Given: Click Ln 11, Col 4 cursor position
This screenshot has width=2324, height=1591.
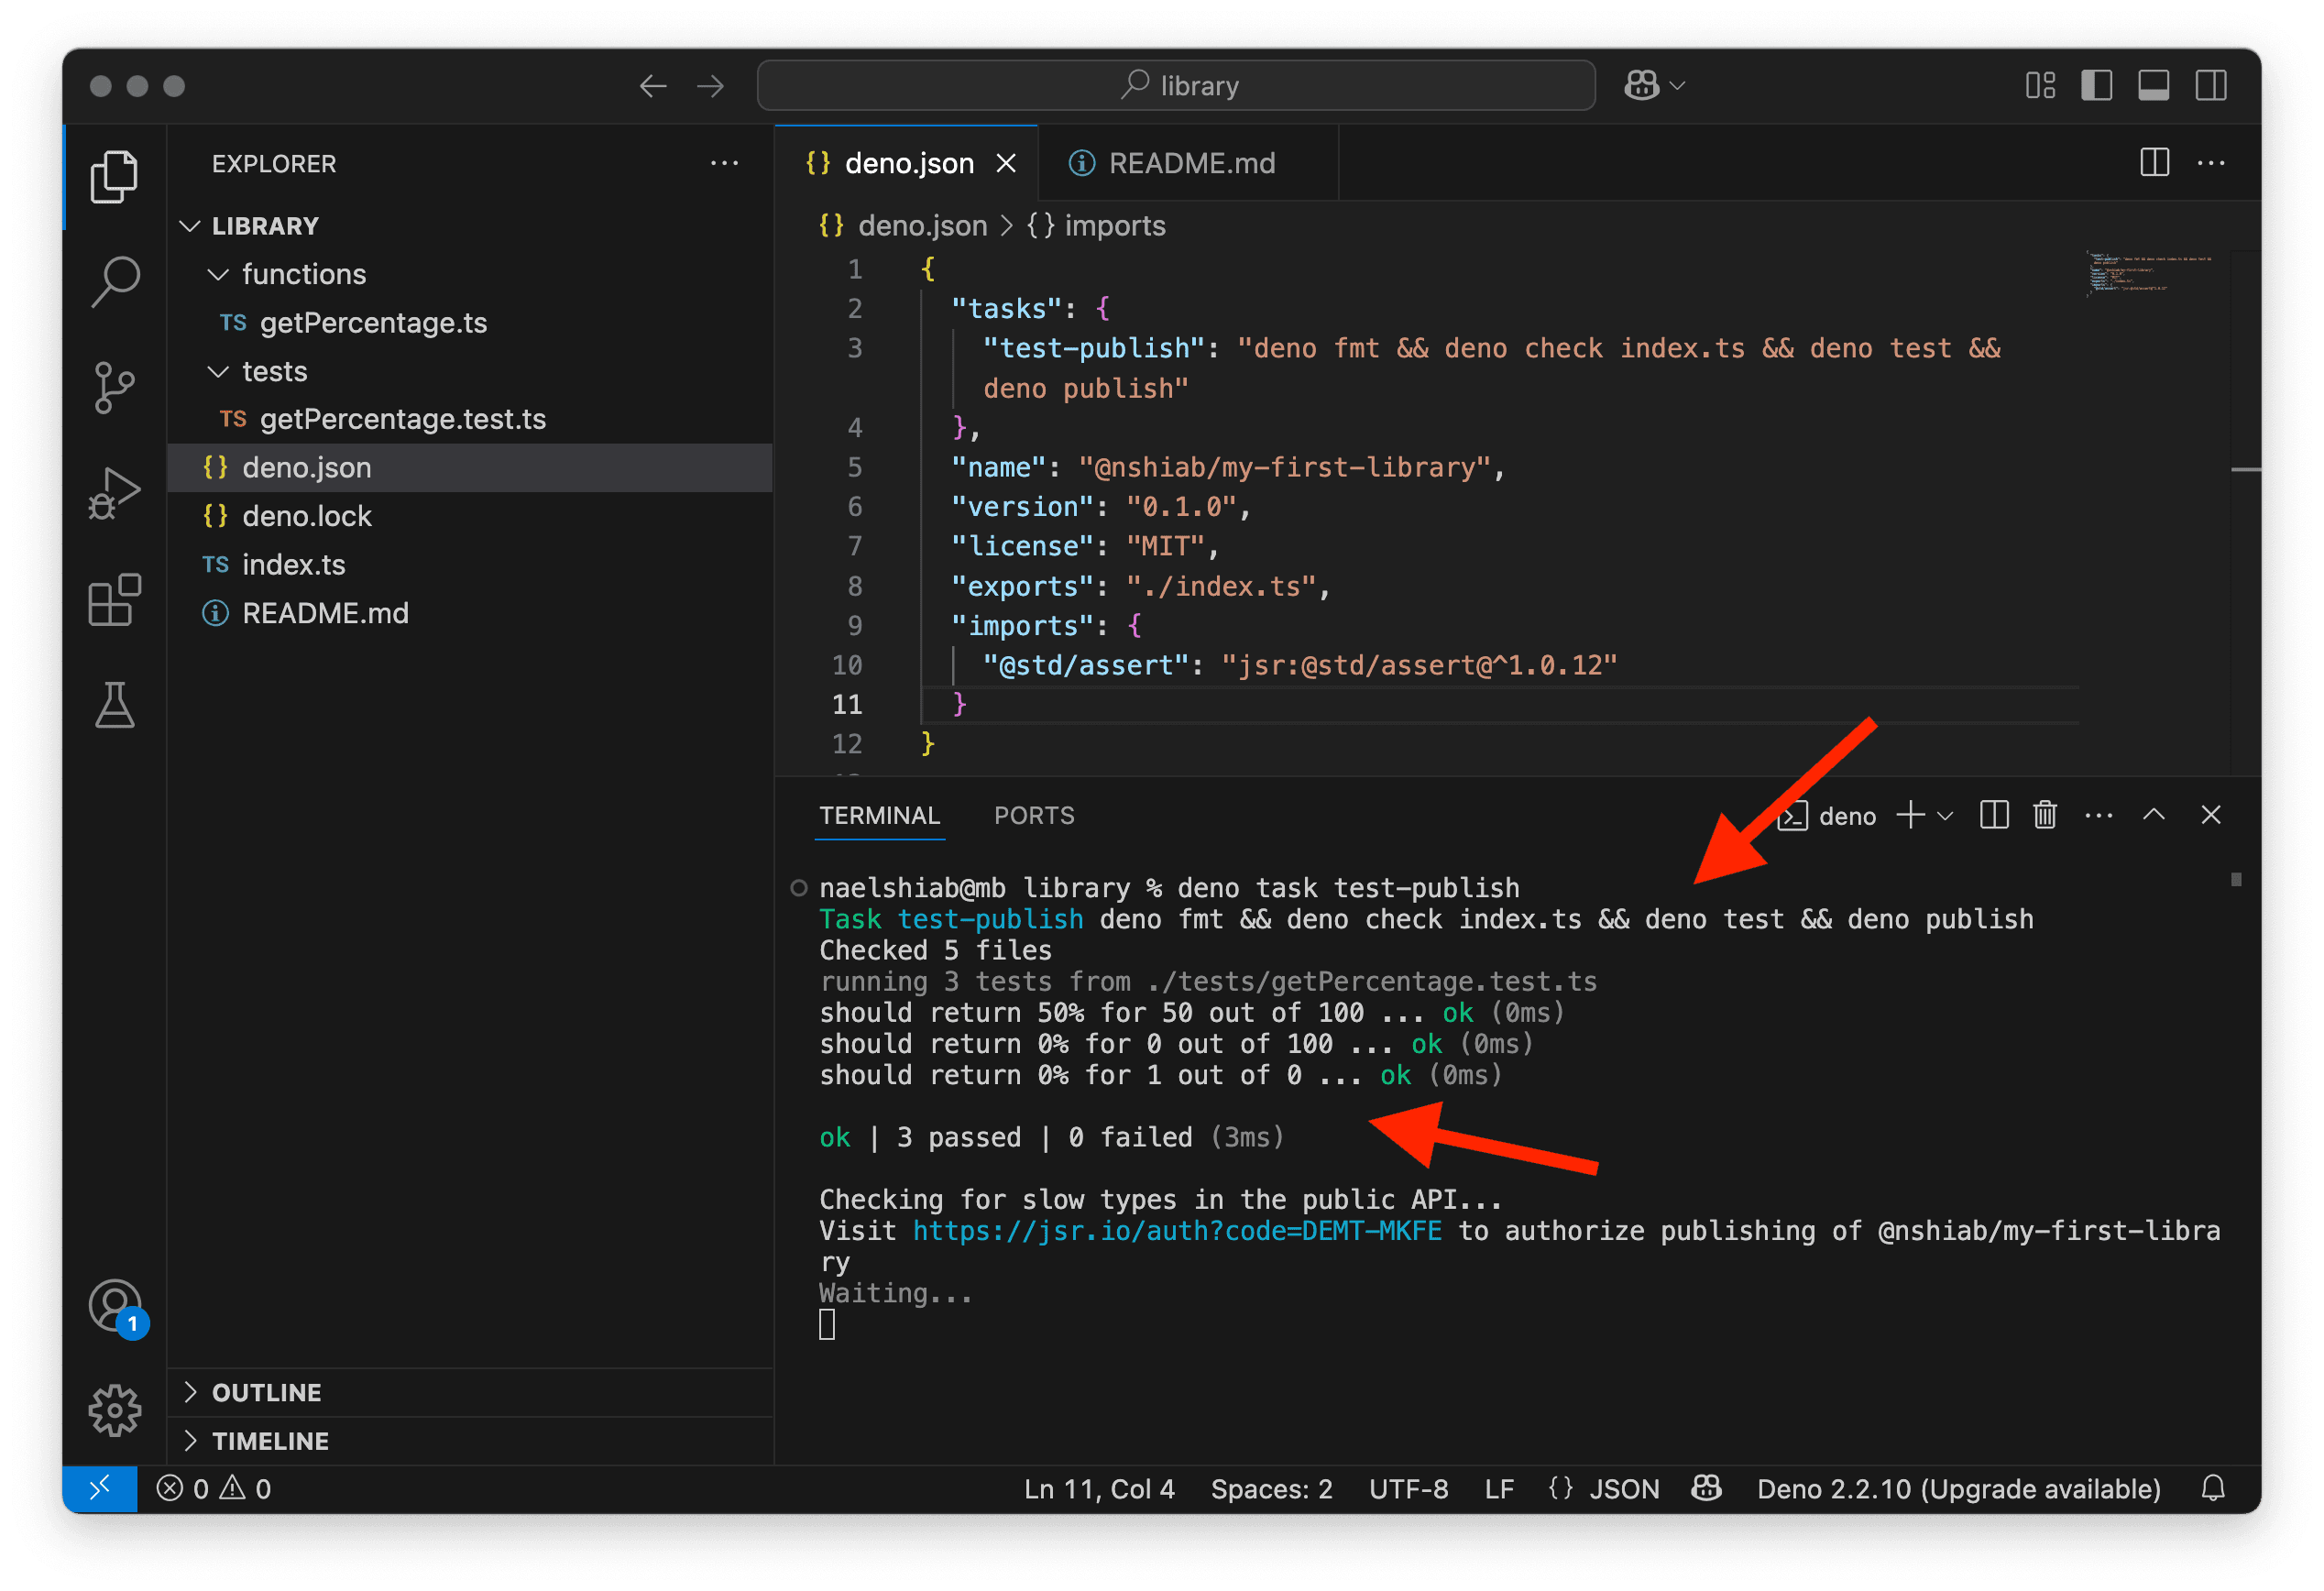Looking at the screenshot, I should (x=1098, y=1488).
